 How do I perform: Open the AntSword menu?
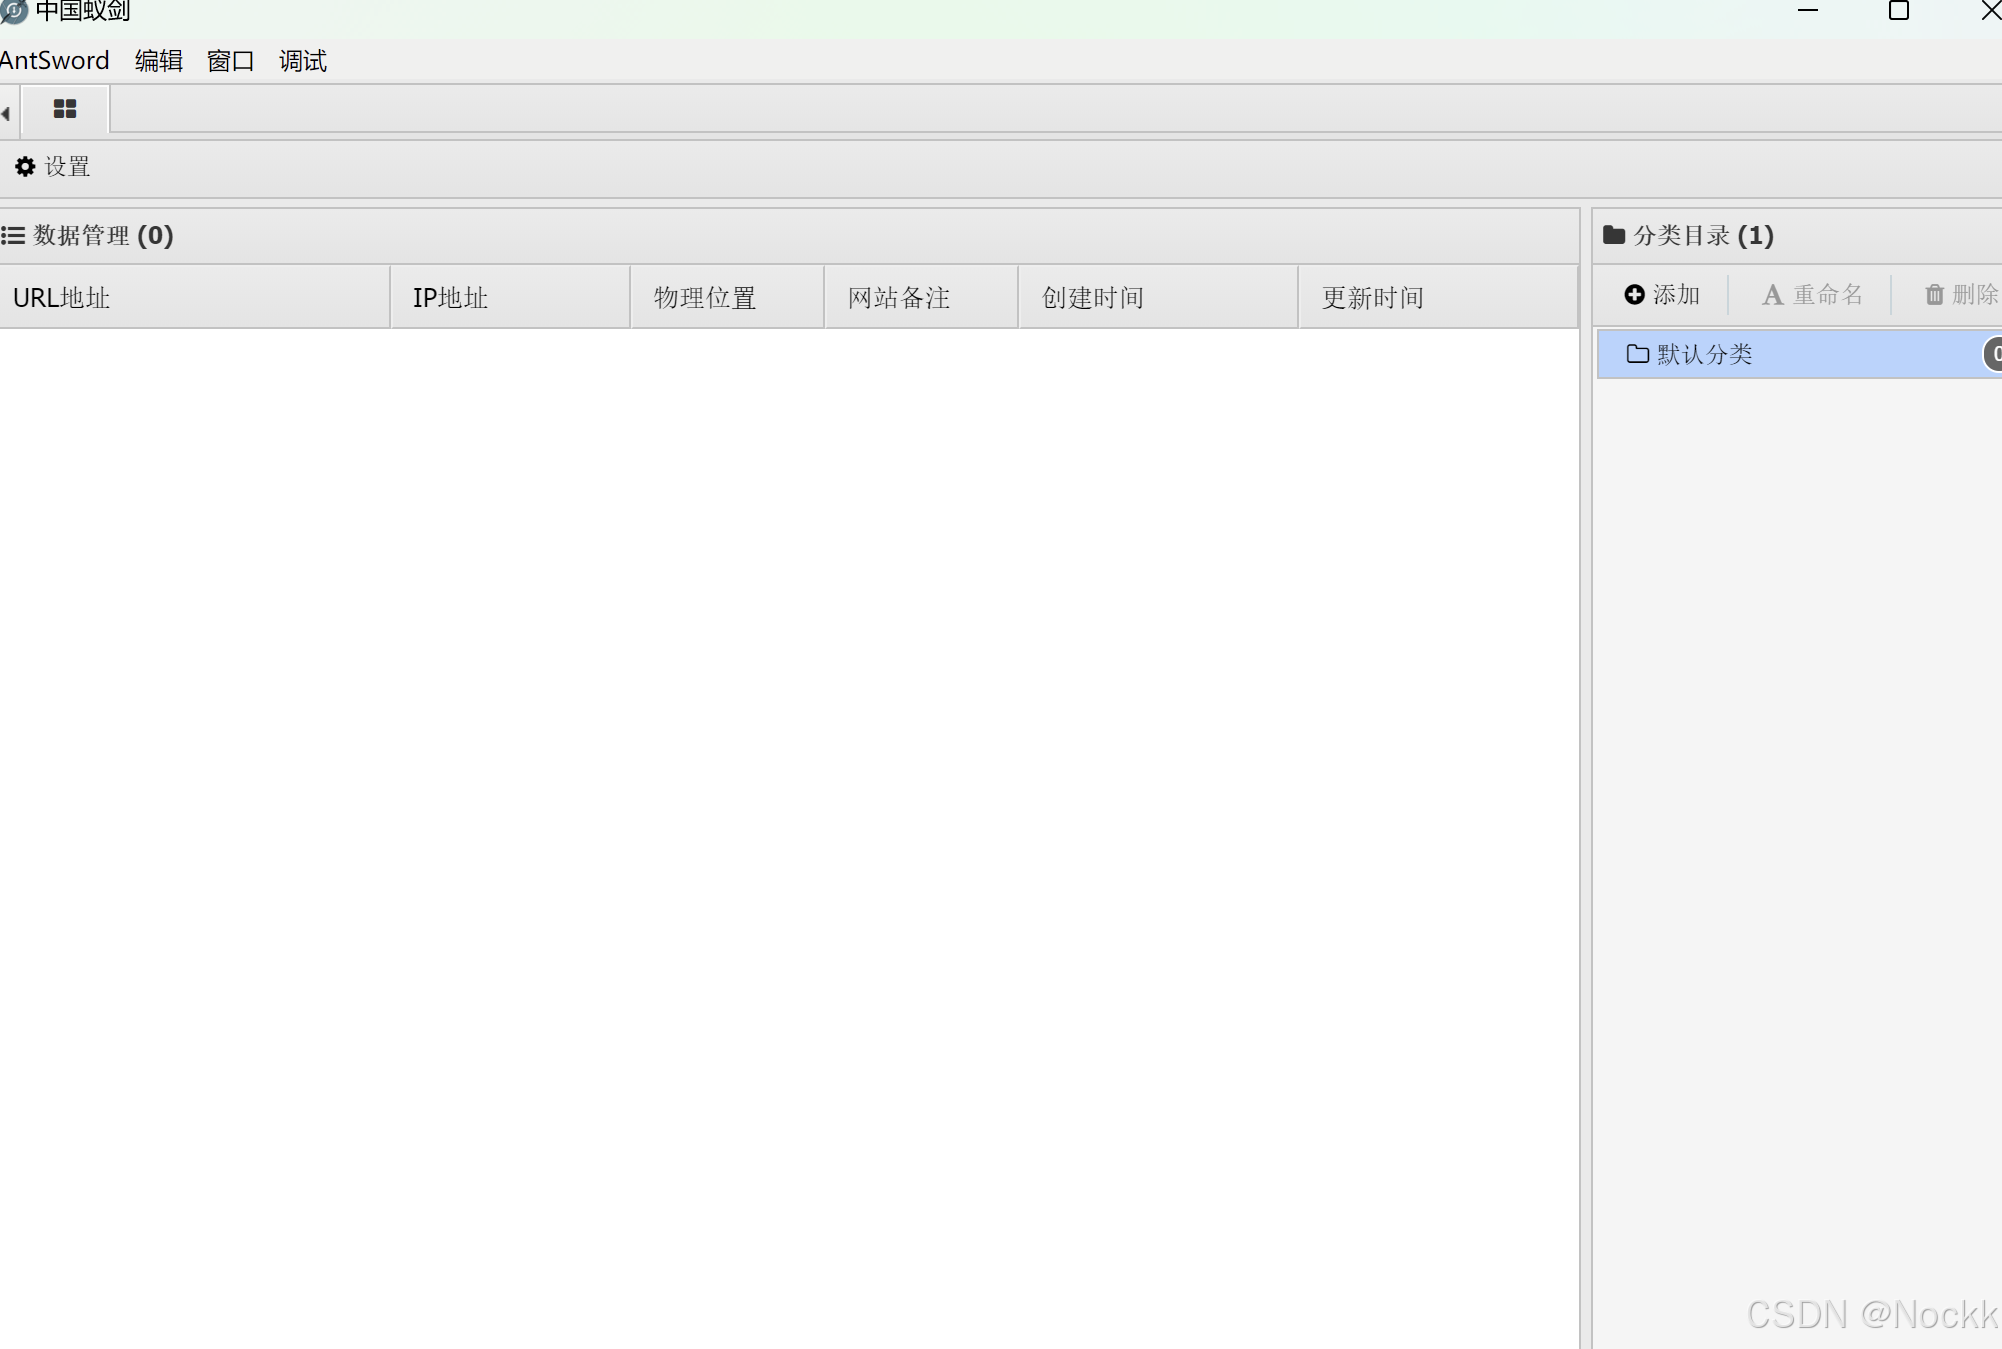(x=55, y=61)
